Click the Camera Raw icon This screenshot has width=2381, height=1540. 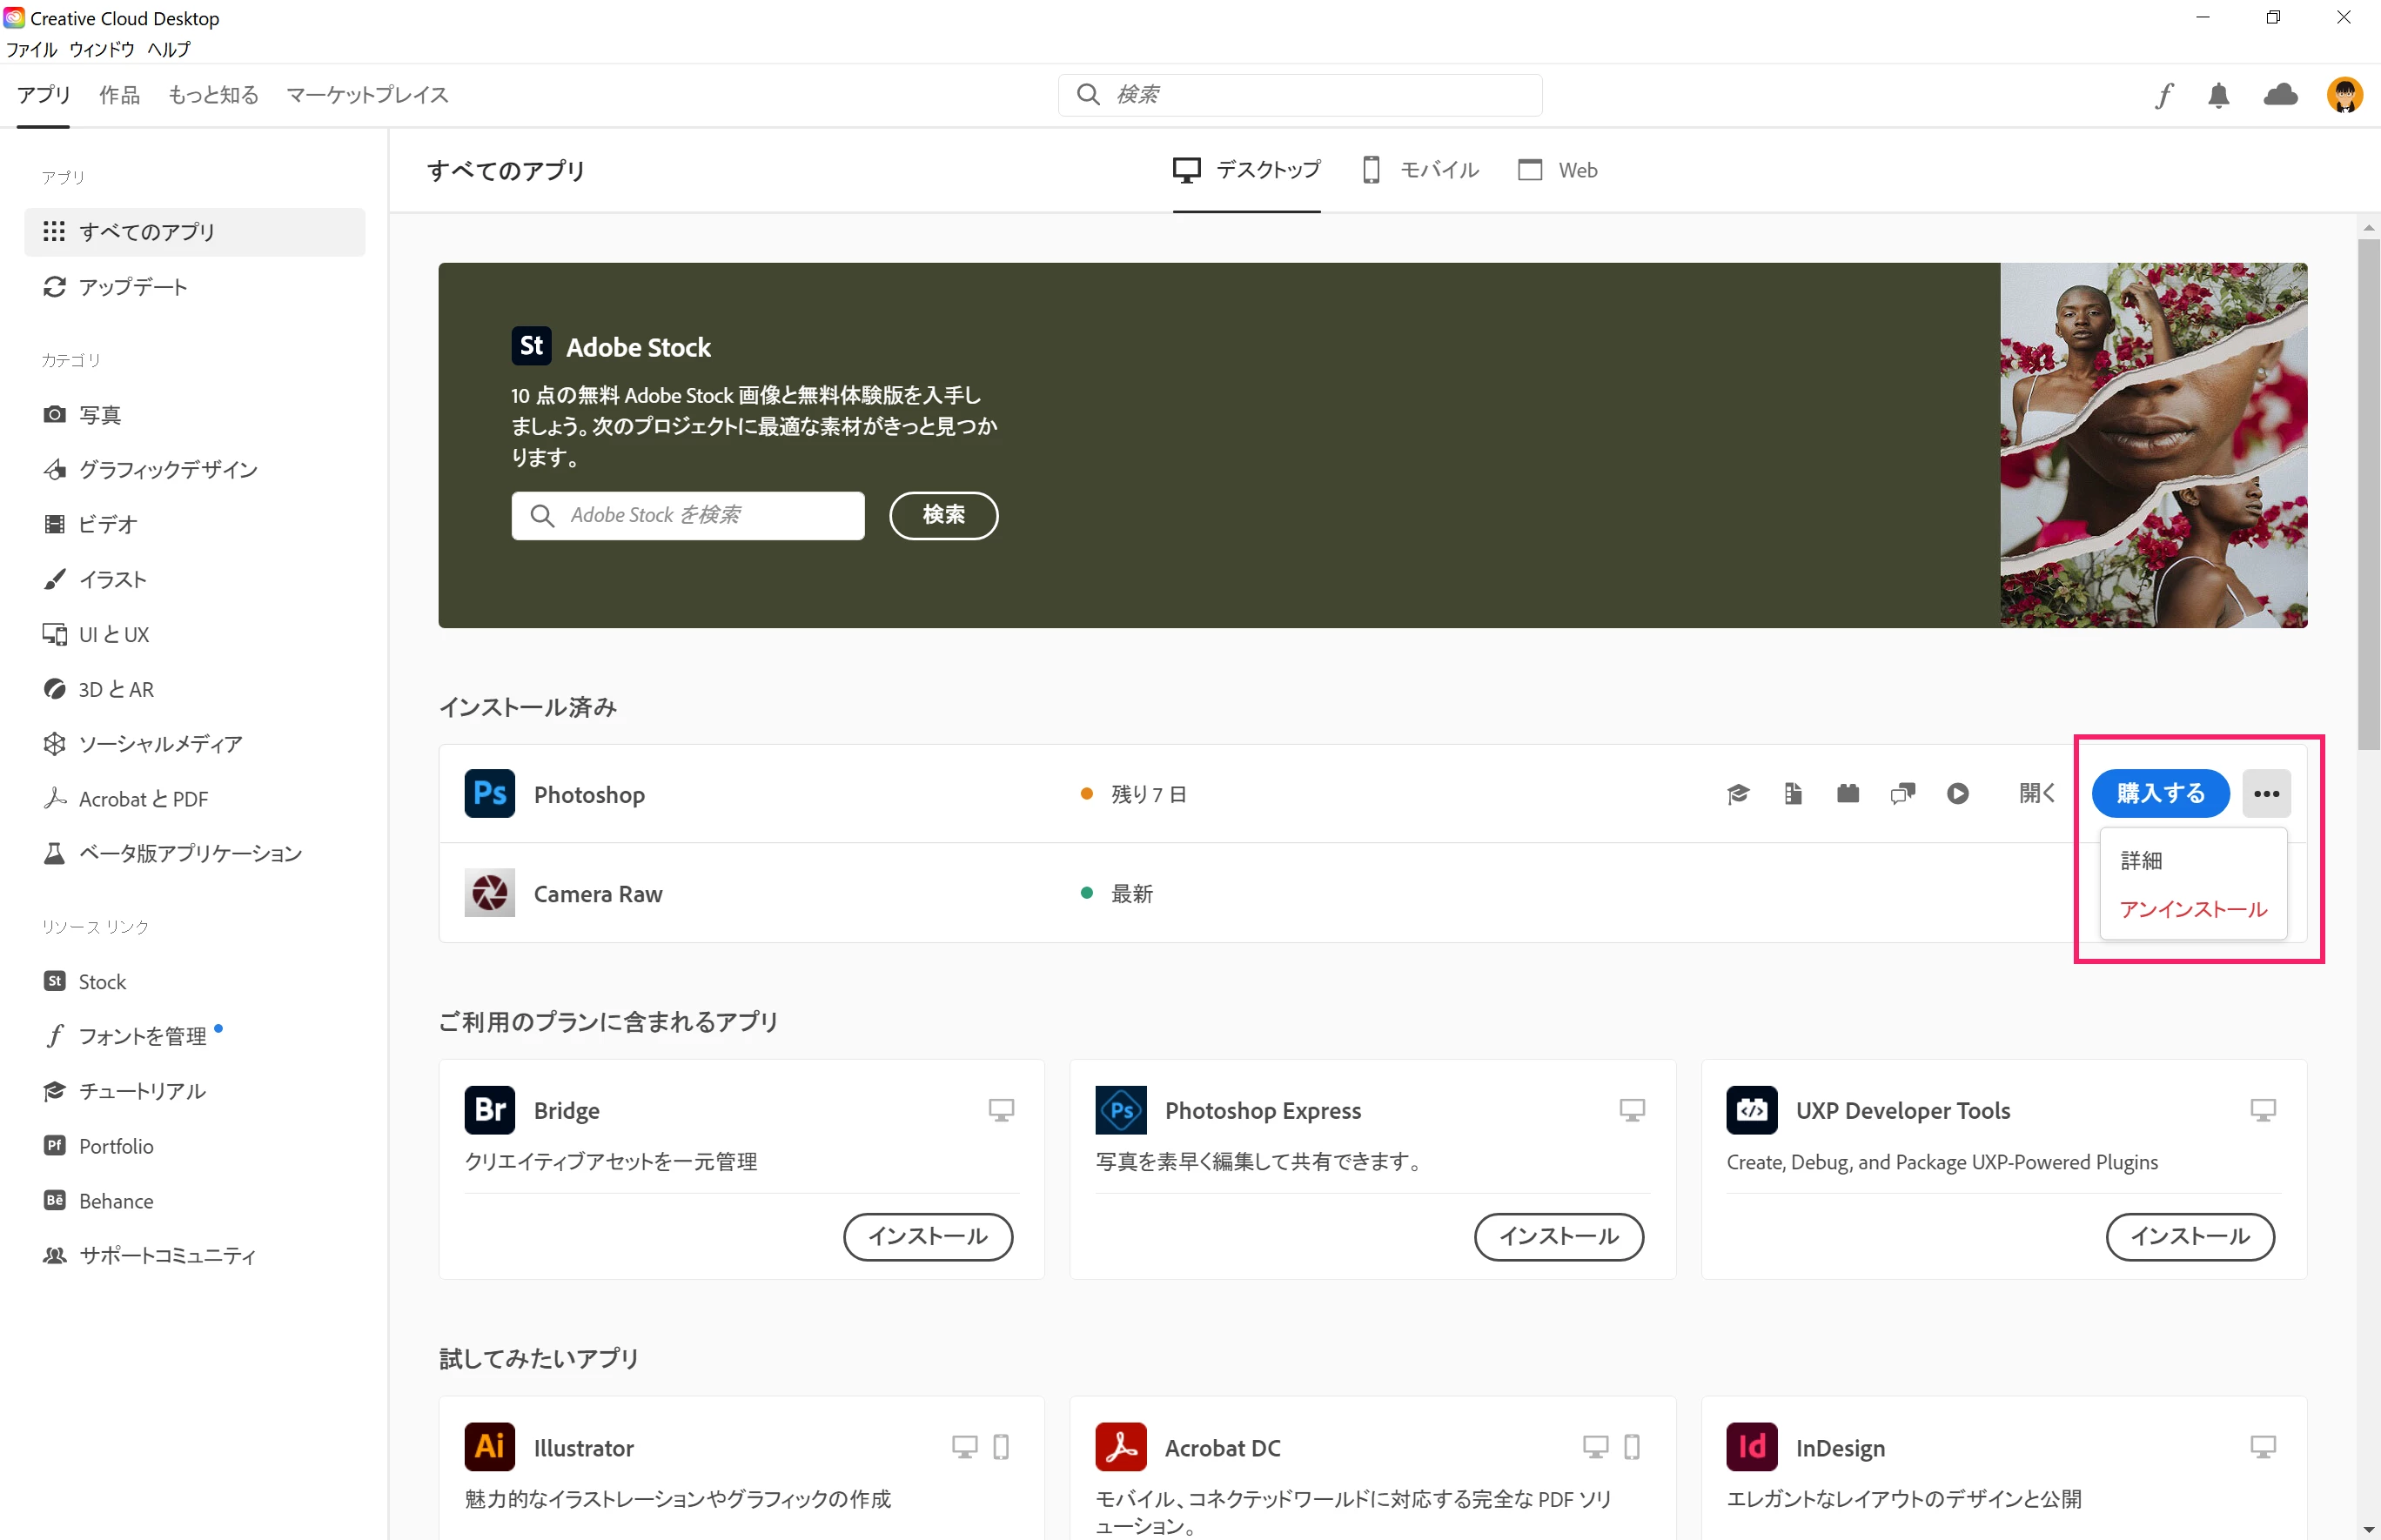(x=490, y=893)
